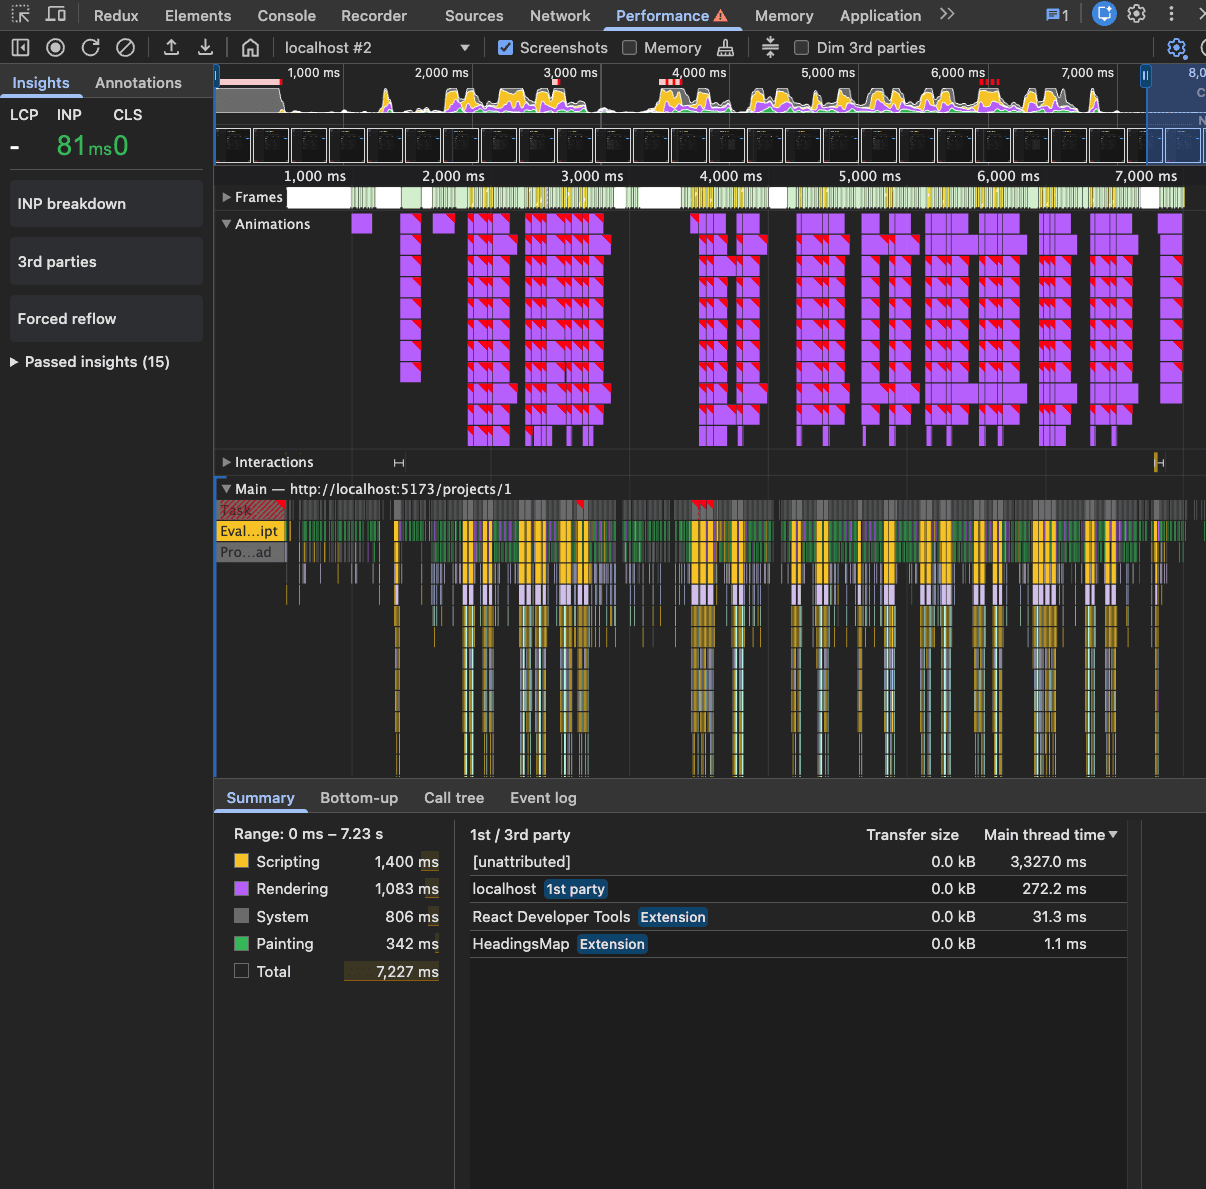1206x1189 pixels.
Task: Open the Network panel tab
Action: click(x=560, y=15)
